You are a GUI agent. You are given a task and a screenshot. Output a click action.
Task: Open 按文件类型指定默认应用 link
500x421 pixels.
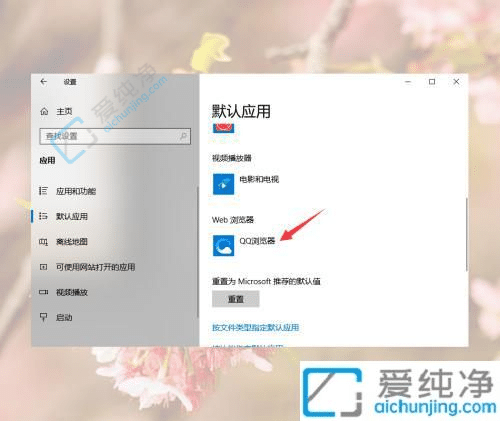click(256, 327)
